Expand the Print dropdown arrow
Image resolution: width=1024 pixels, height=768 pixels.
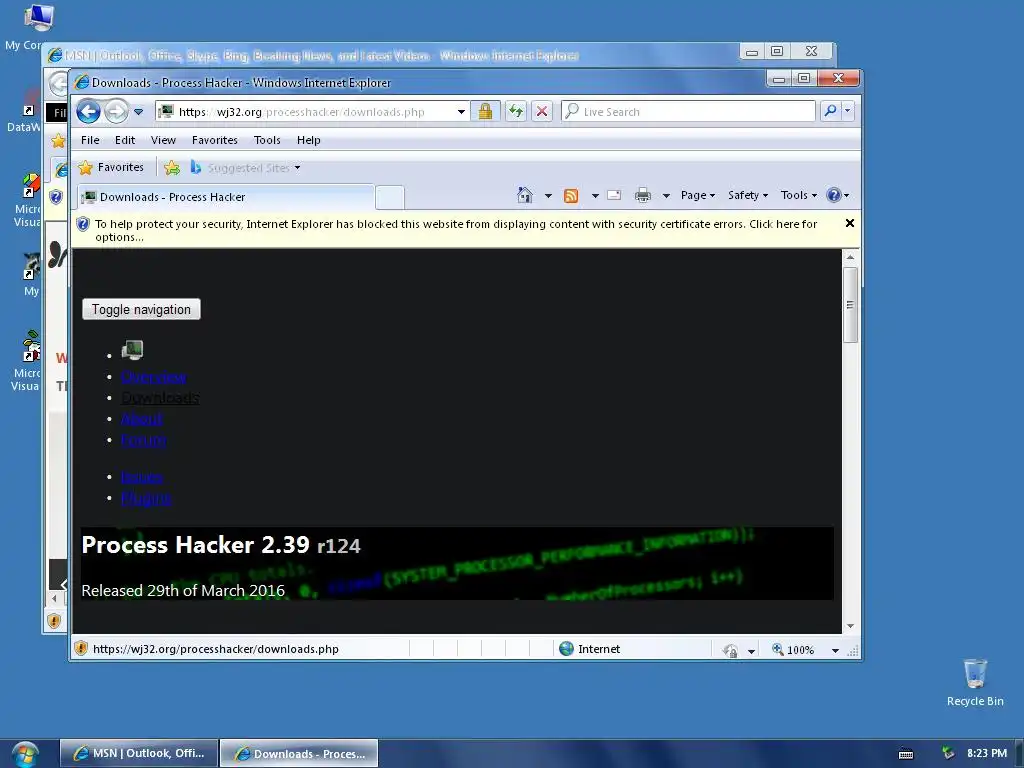[x=666, y=195]
